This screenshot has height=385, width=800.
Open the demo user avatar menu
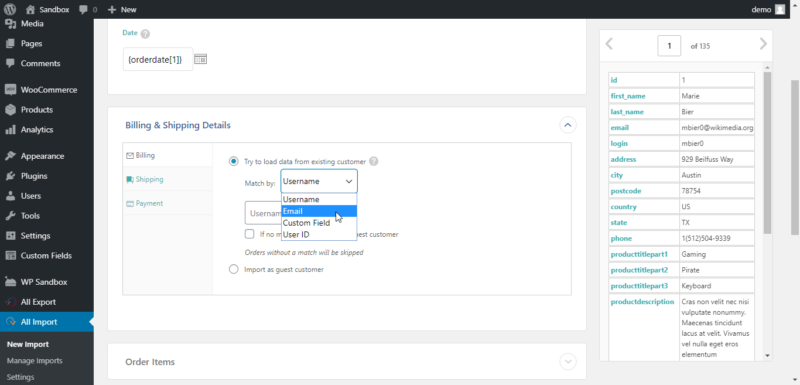(x=780, y=9)
